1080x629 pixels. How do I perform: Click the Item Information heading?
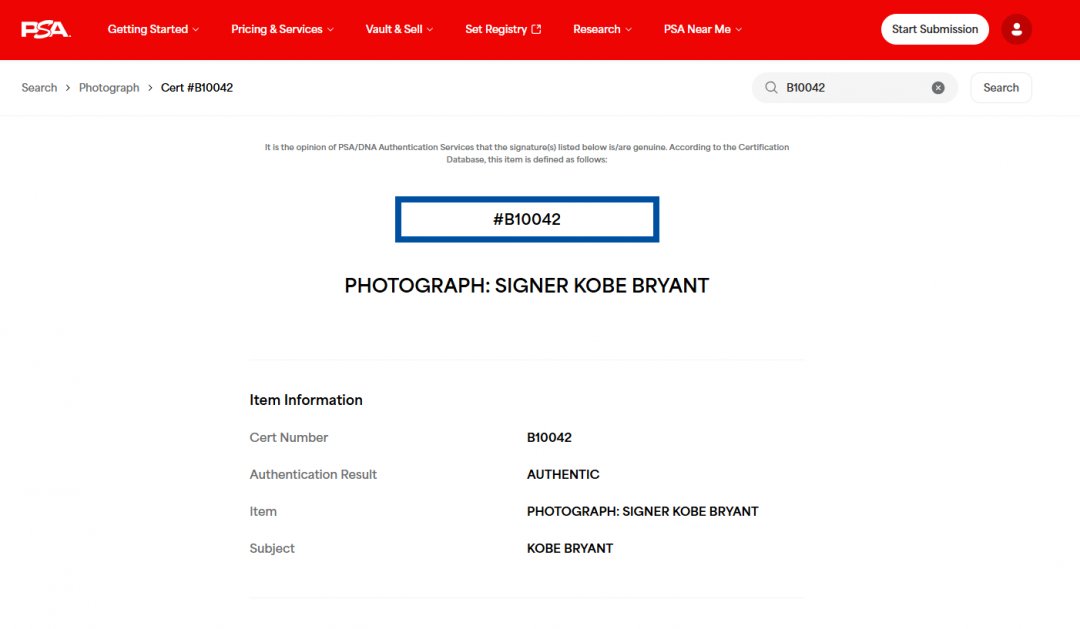point(306,400)
